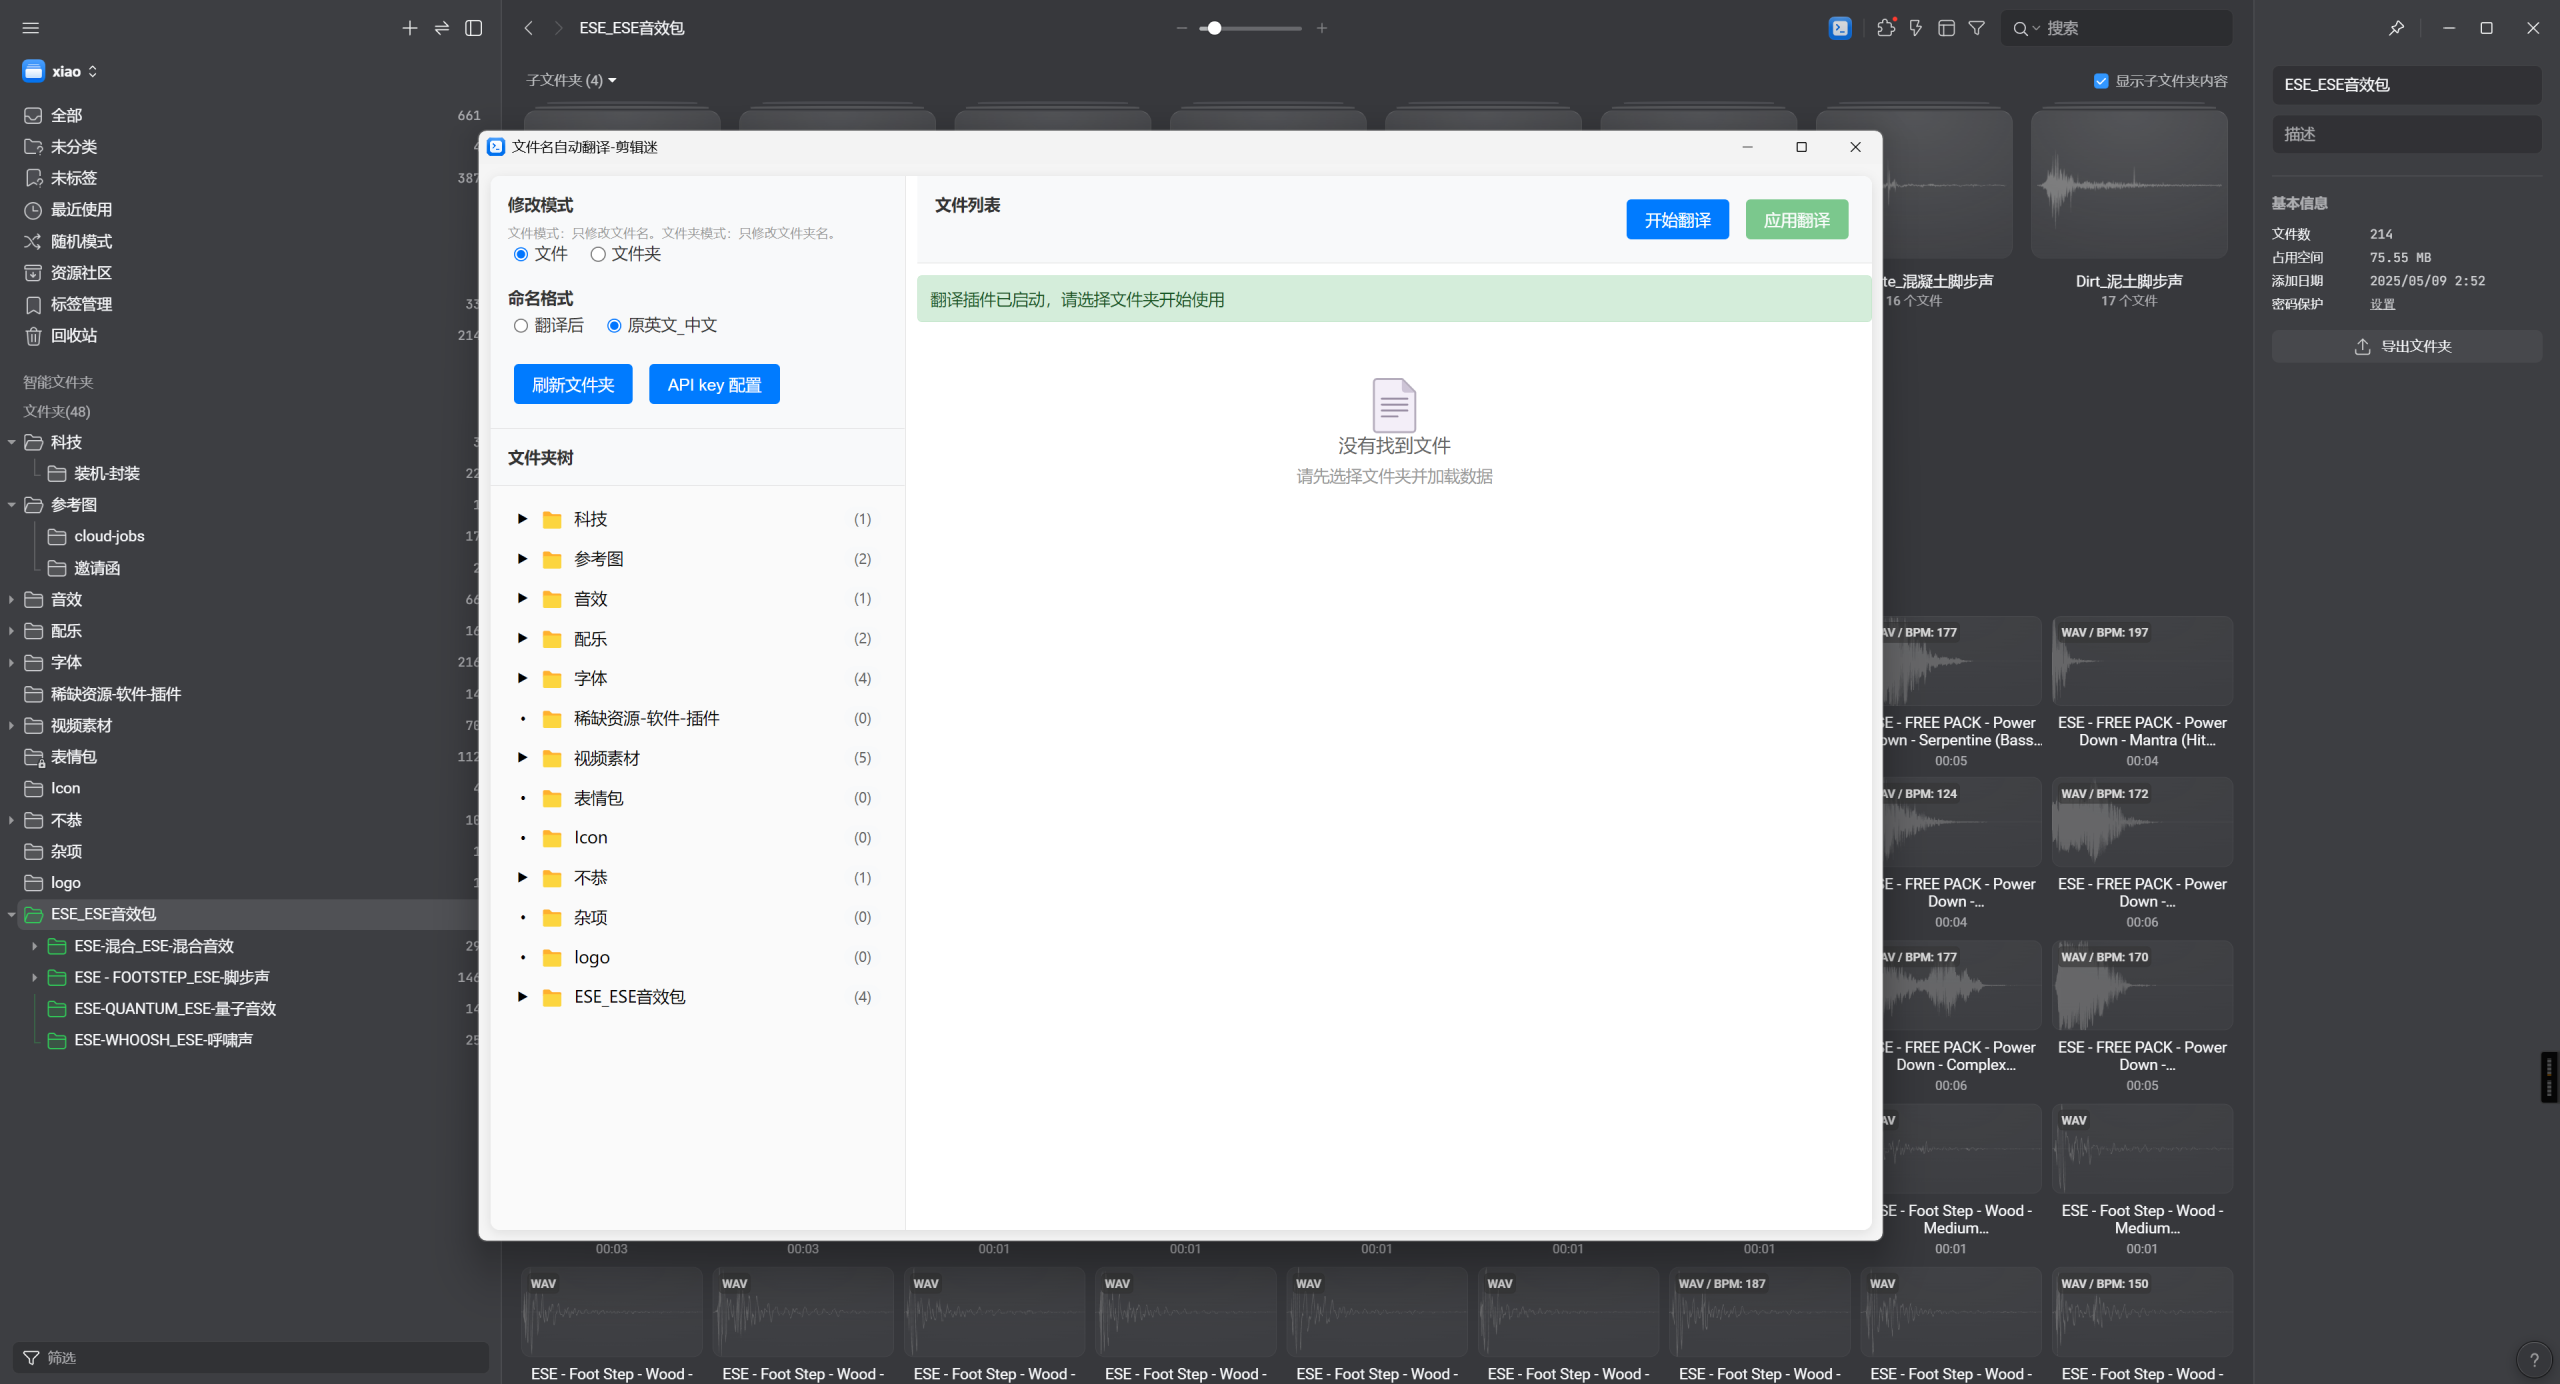The height and width of the screenshot is (1384, 2560).
Task: Uncheck 显示子文件夹内容 checkbox
Action: pos(2101,81)
